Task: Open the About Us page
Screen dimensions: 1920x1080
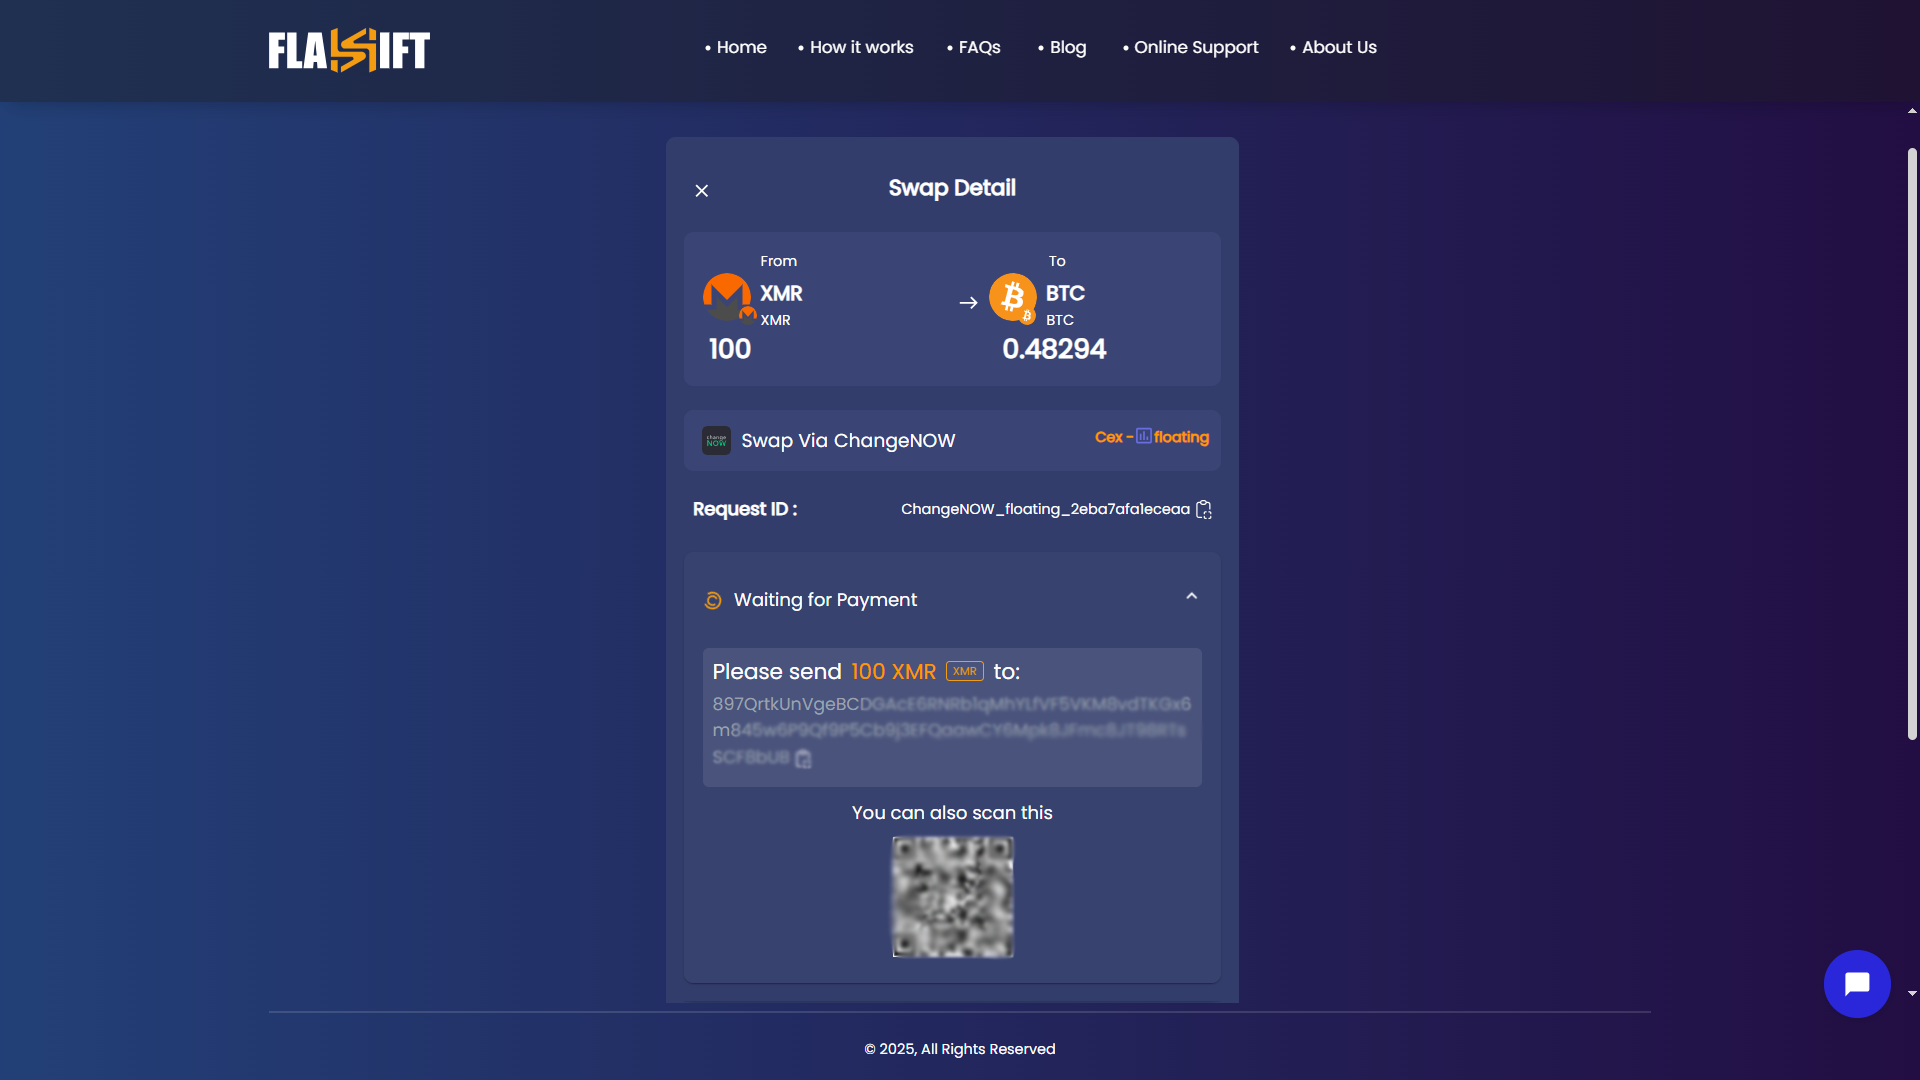Action: (x=1338, y=47)
